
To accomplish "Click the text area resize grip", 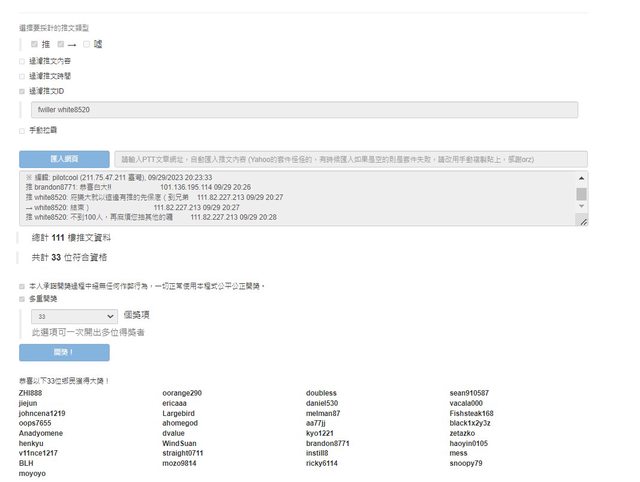I will pyautogui.click(x=582, y=221).
